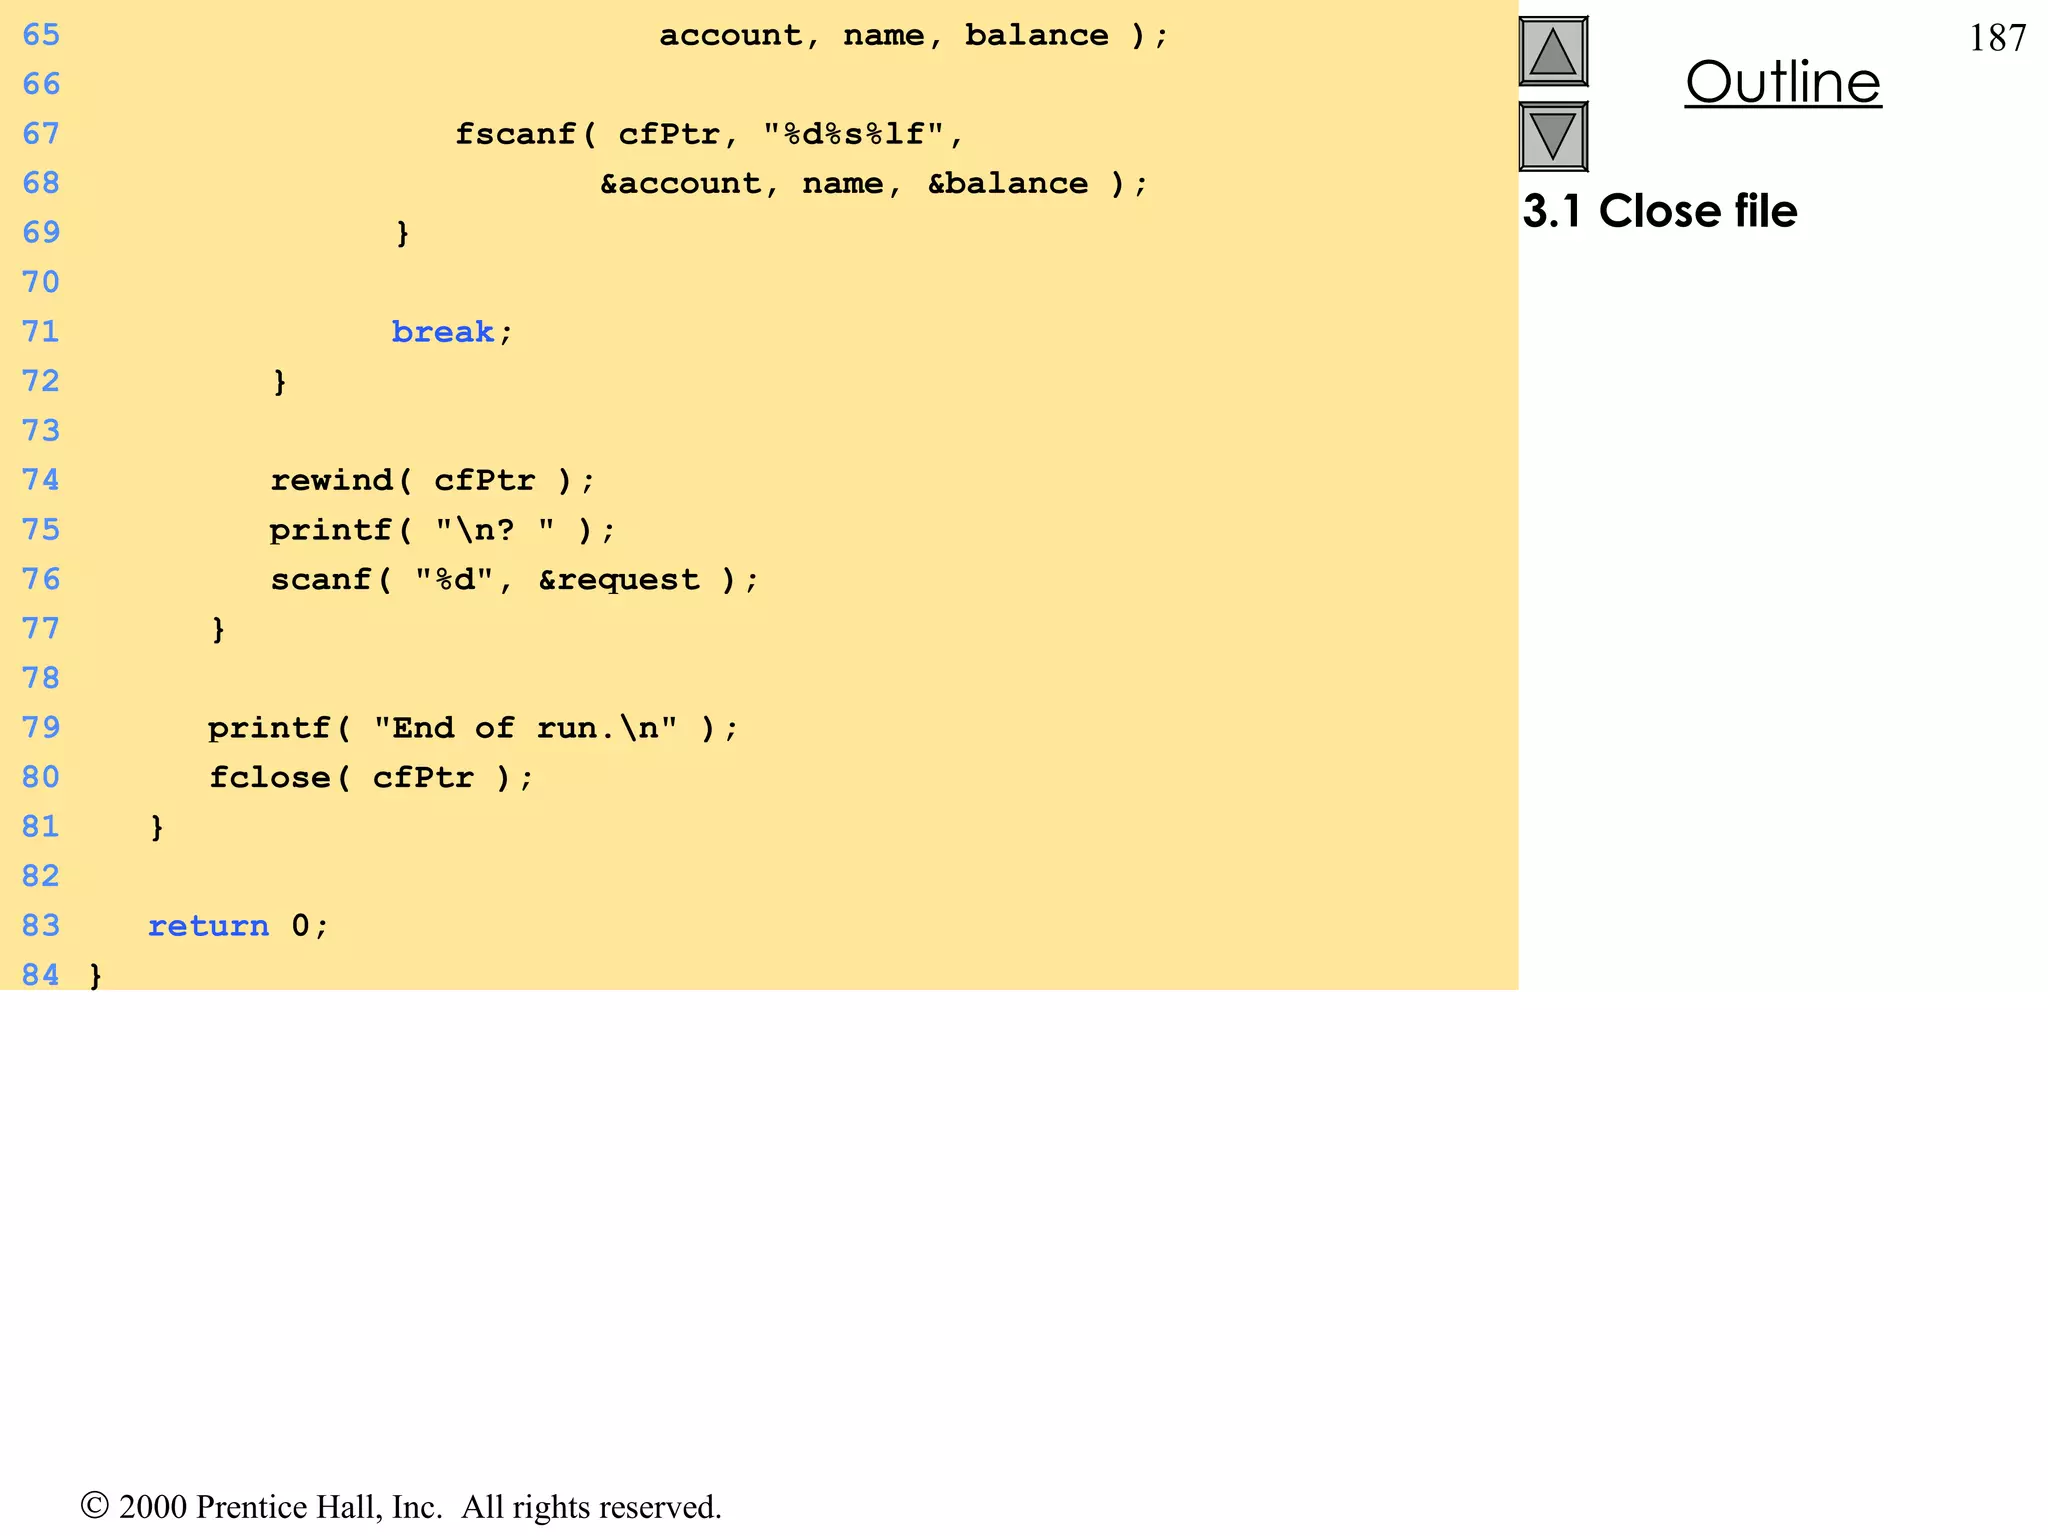Image resolution: width=2048 pixels, height=1536 pixels.
Task: Click line number 76
Action: click(x=41, y=579)
